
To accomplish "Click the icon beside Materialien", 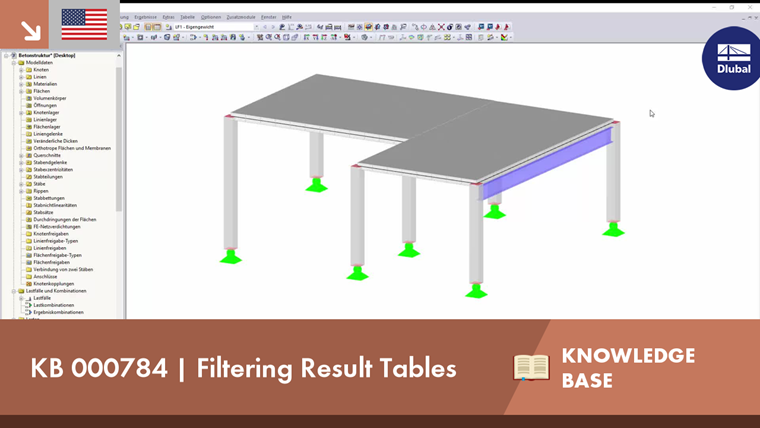I will (x=29, y=84).
